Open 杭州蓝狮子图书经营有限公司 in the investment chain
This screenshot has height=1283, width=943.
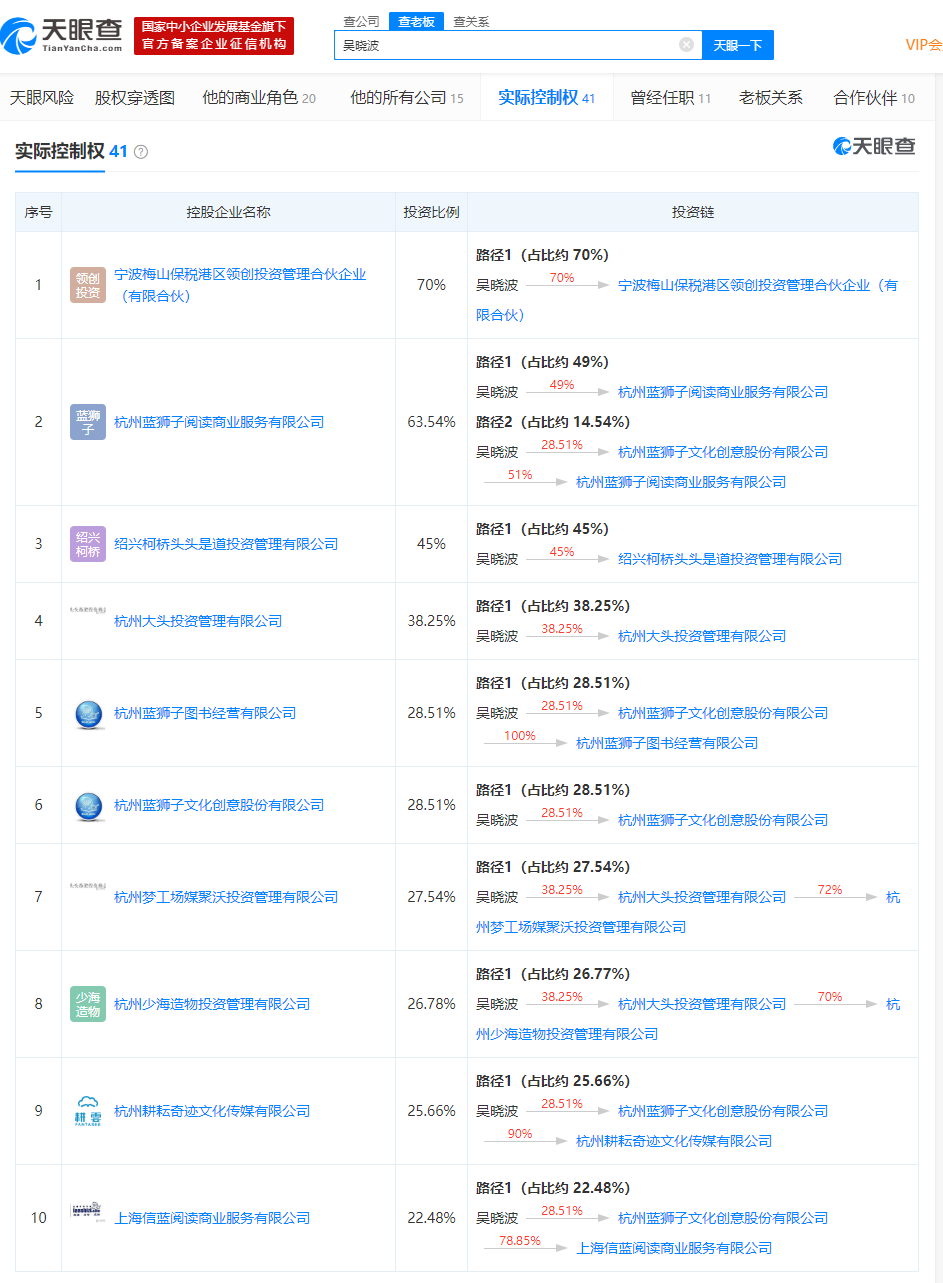pyautogui.click(x=667, y=743)
